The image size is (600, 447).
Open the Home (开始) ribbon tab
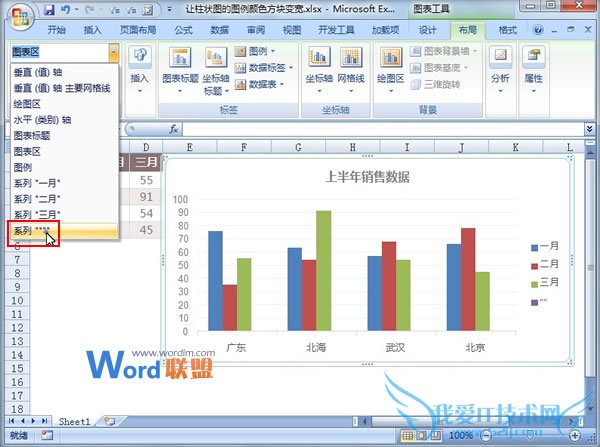pyautogui.click(x=57, y=30)
